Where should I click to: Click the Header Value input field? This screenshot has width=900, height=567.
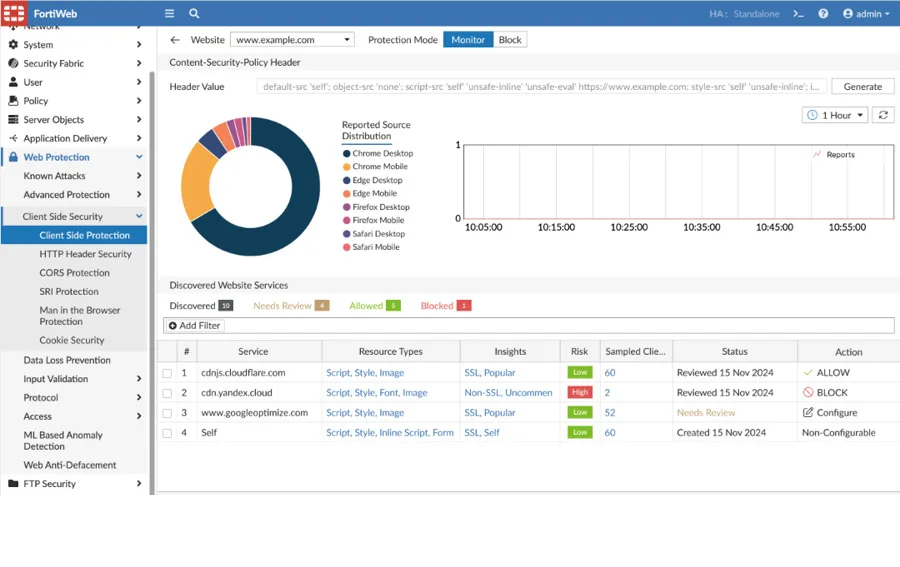pos(541,87)
